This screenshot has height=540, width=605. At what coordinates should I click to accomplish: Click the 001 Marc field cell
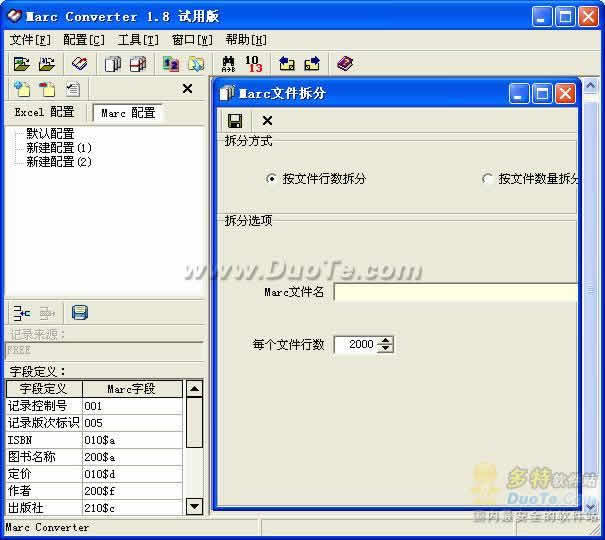[x=132, y=406]
